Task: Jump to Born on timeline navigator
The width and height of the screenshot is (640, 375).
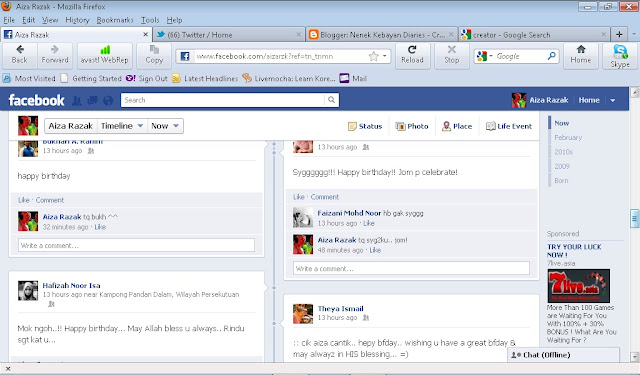Action: [561, 180]
